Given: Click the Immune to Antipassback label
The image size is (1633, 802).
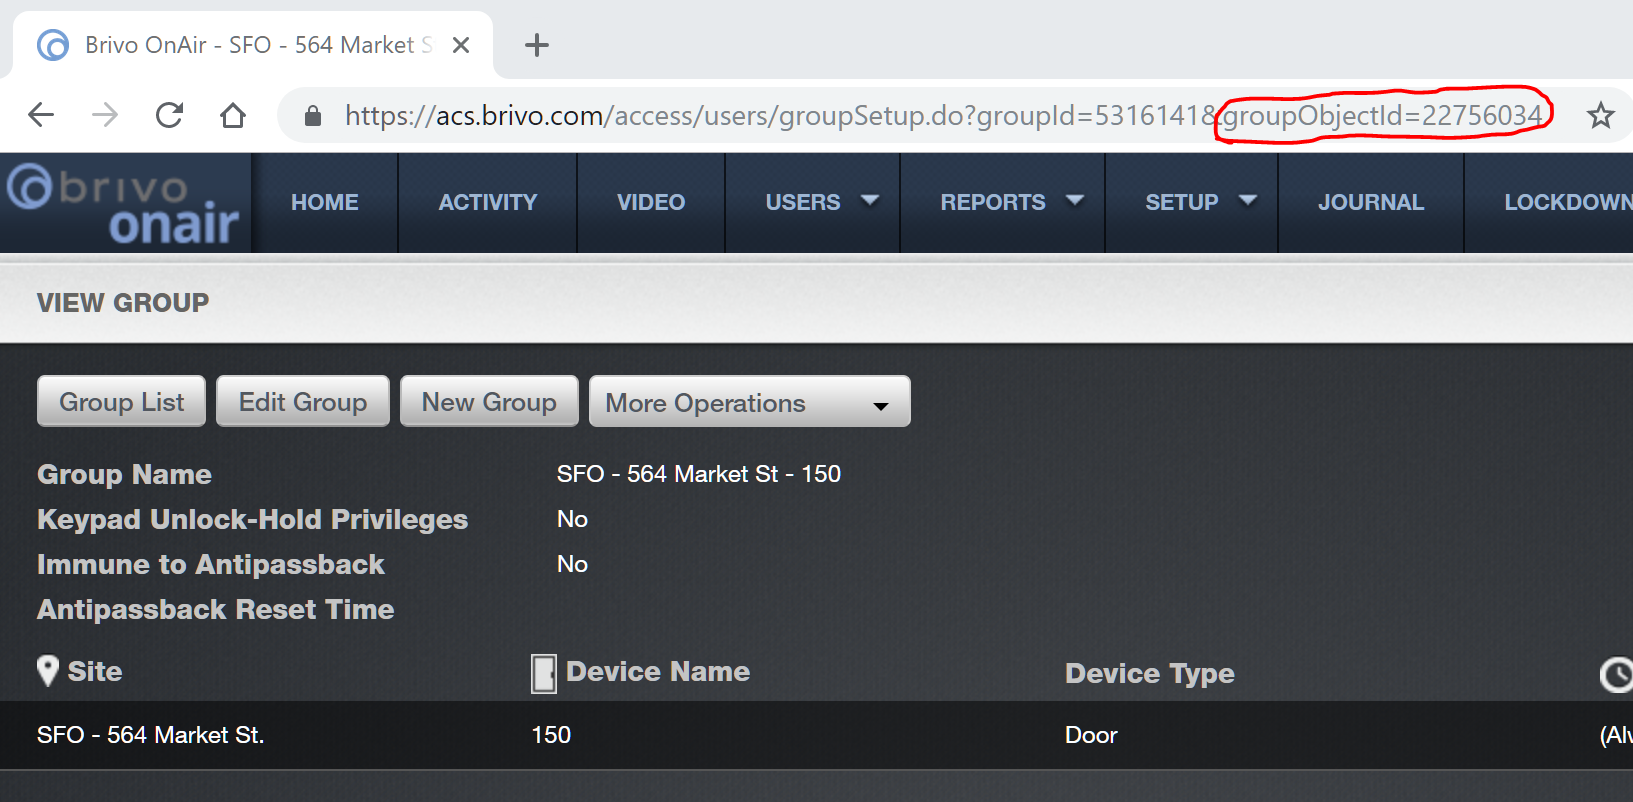Looking at the screenshot, I should click(211, 564).
